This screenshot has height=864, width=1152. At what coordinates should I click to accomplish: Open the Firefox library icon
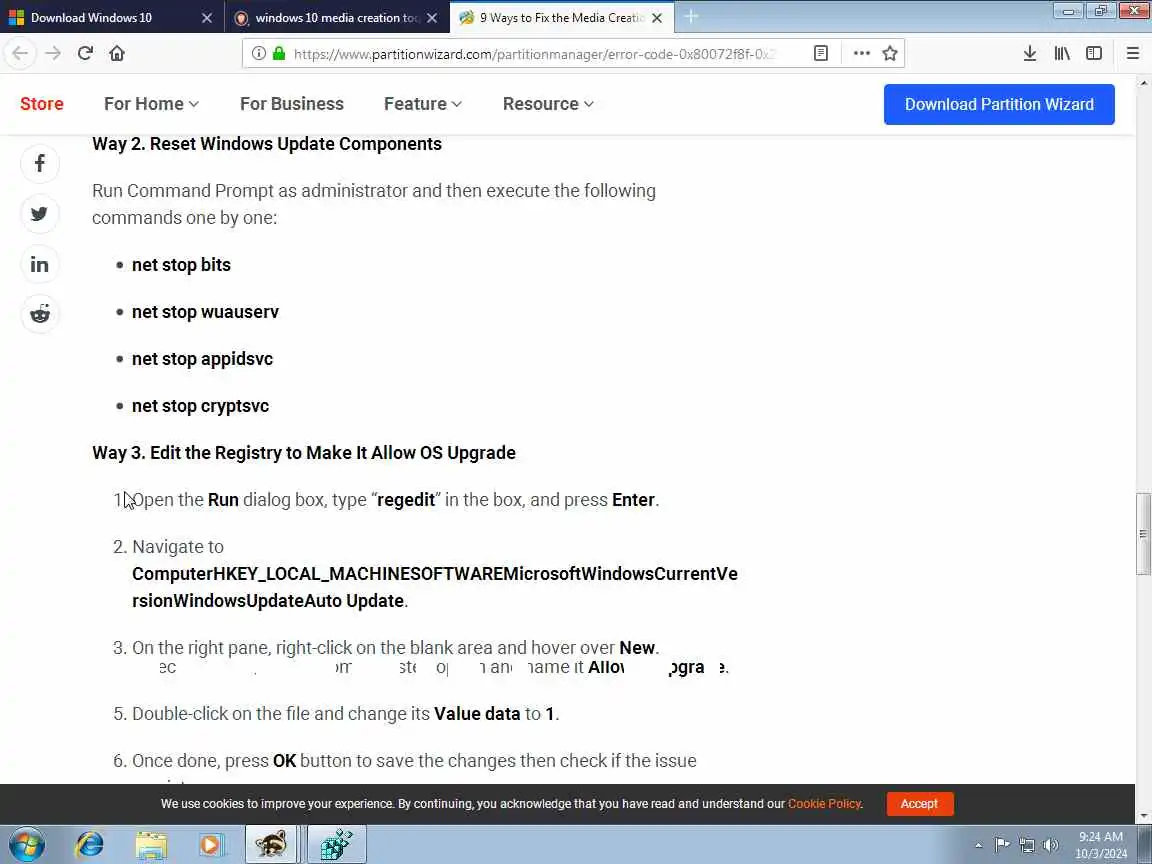pos(1062,53)
